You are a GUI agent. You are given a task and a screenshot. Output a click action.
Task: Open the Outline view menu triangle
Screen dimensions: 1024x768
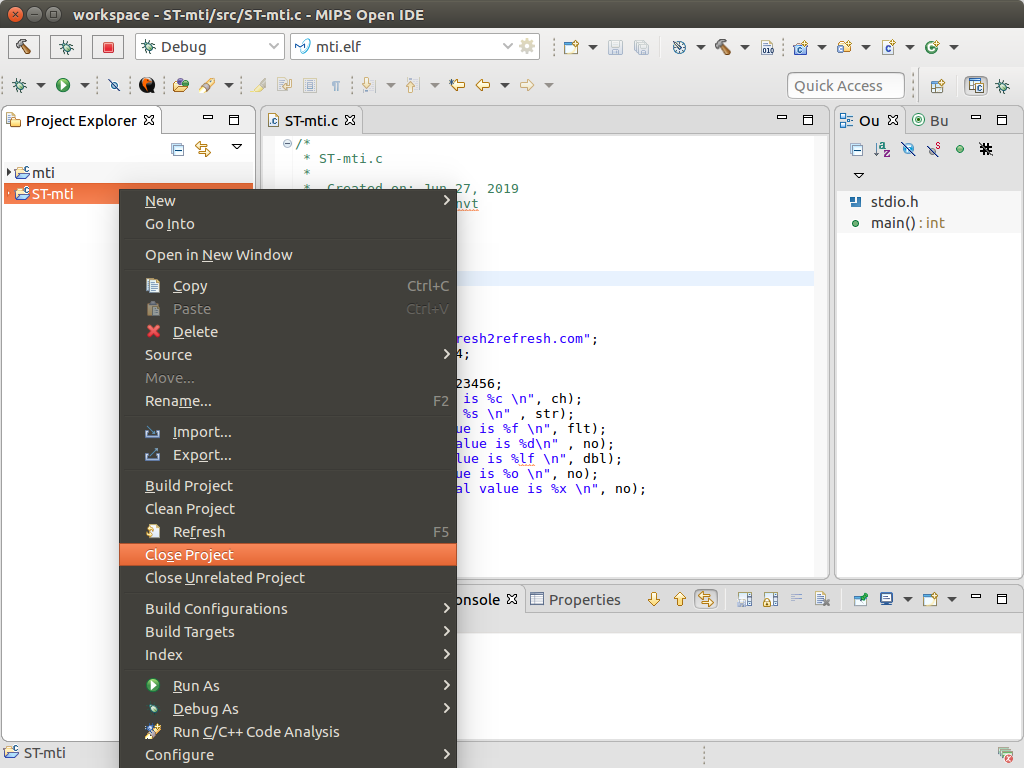[x=859, y=175]
